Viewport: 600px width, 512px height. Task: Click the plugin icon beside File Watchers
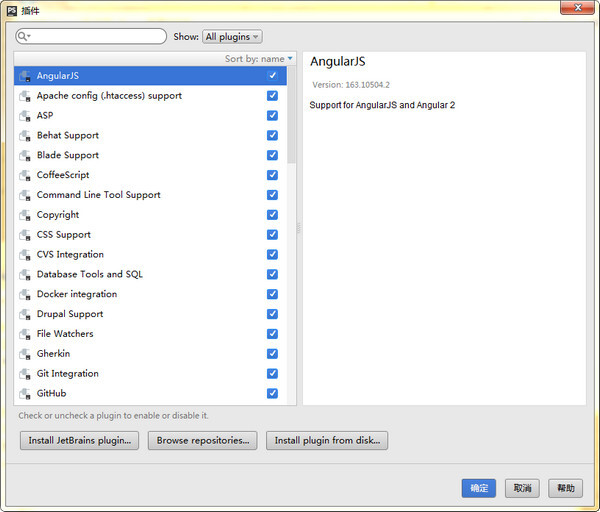pos(25,335)
